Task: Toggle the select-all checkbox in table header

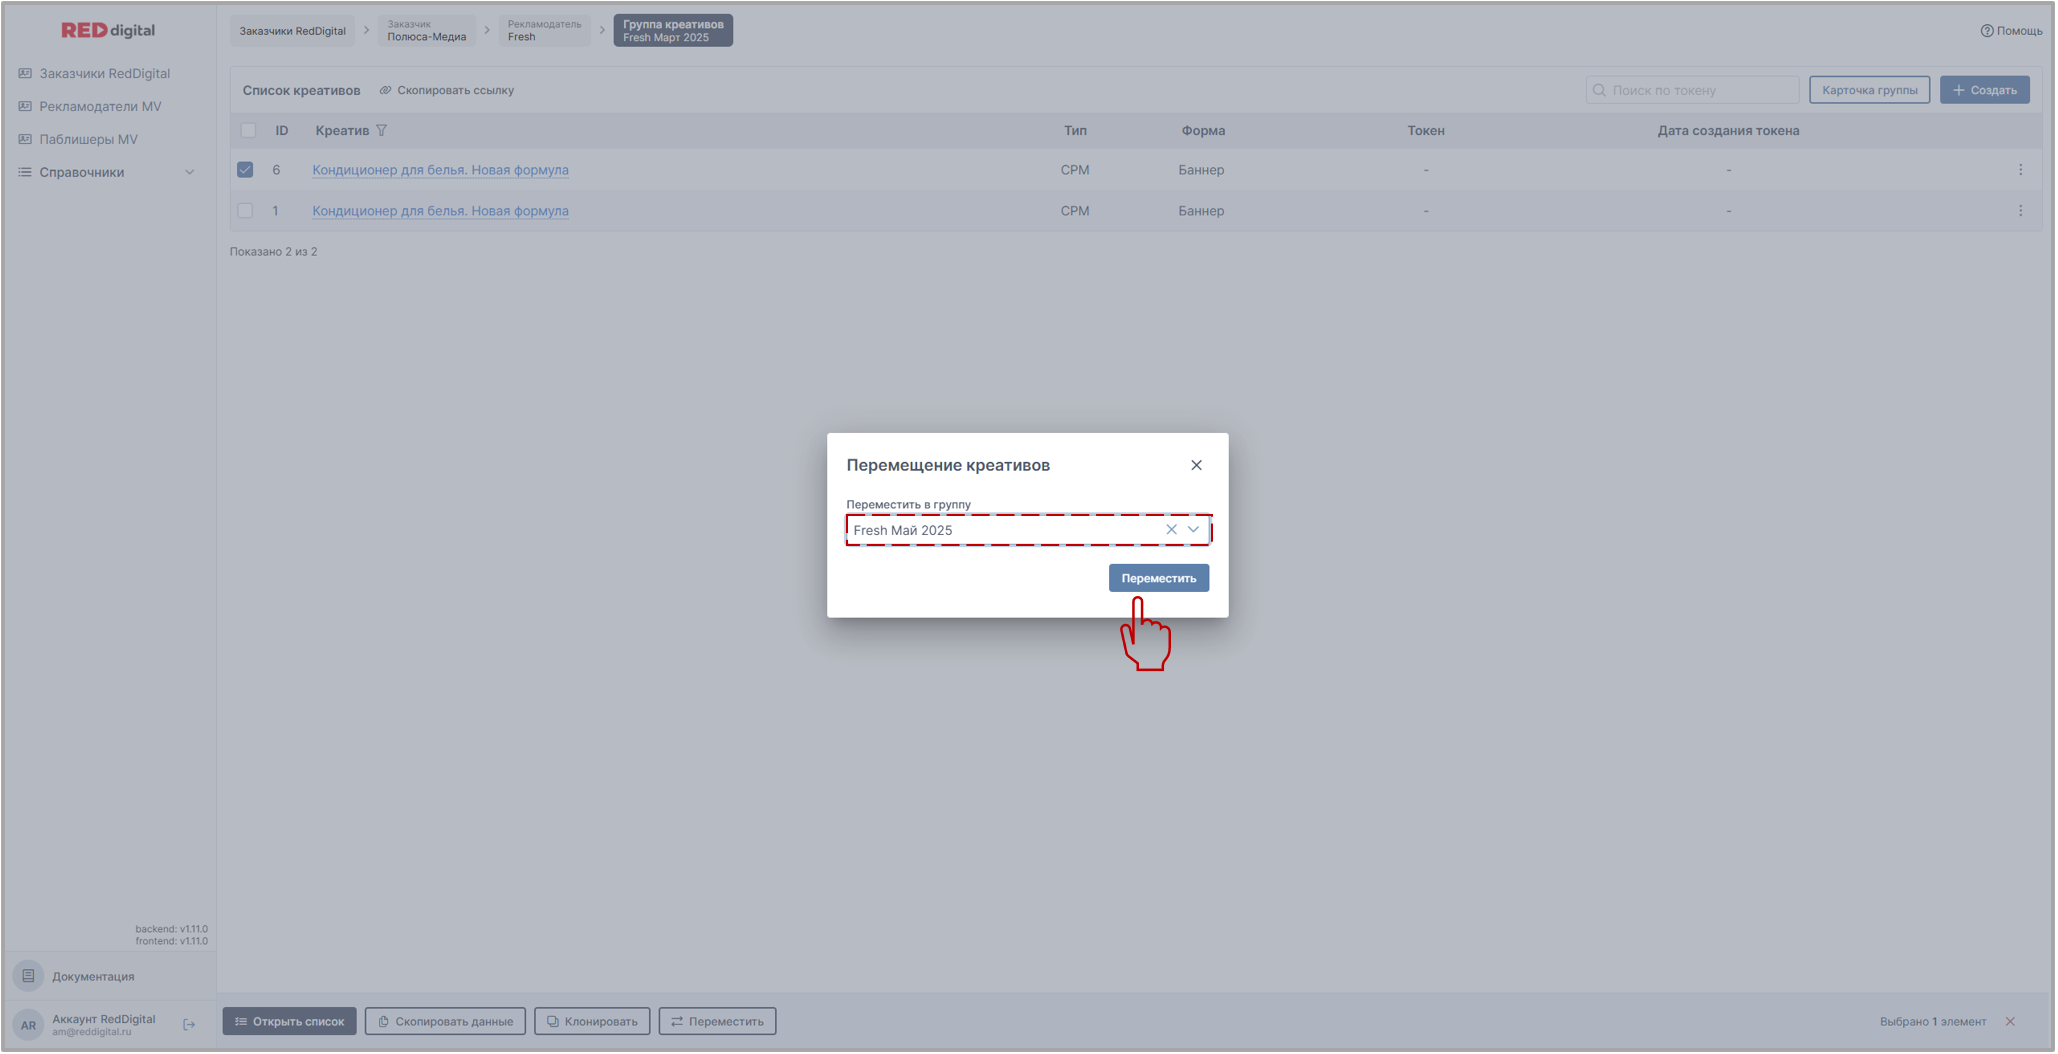Action: pos(248,131)
